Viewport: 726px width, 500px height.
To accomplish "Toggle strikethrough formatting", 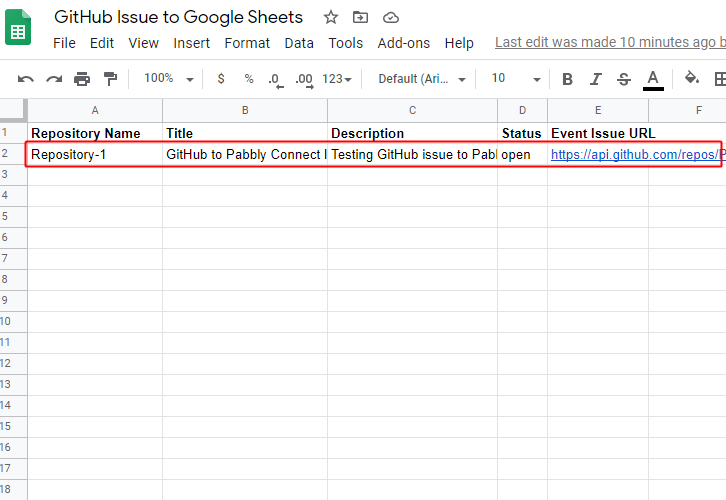I will click(x=624, y=79).
